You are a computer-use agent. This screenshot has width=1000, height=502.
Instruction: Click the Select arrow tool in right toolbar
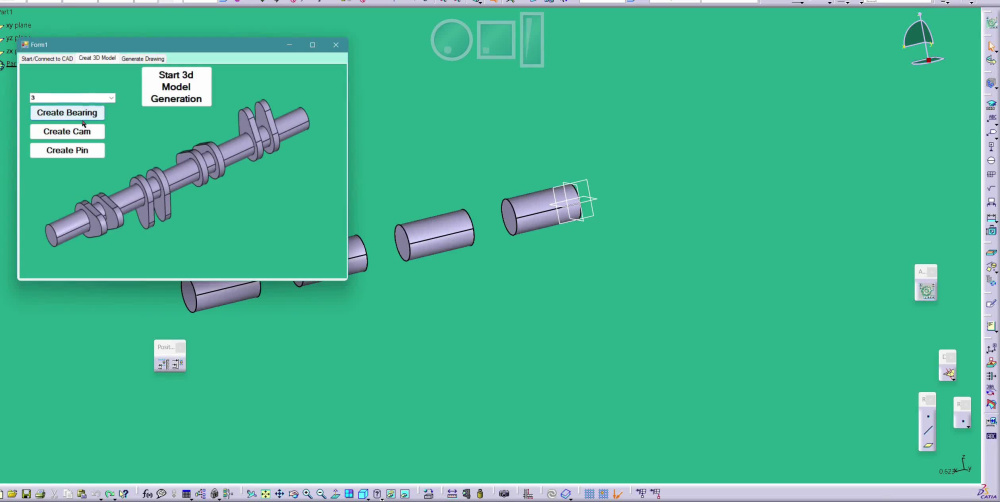991,46
